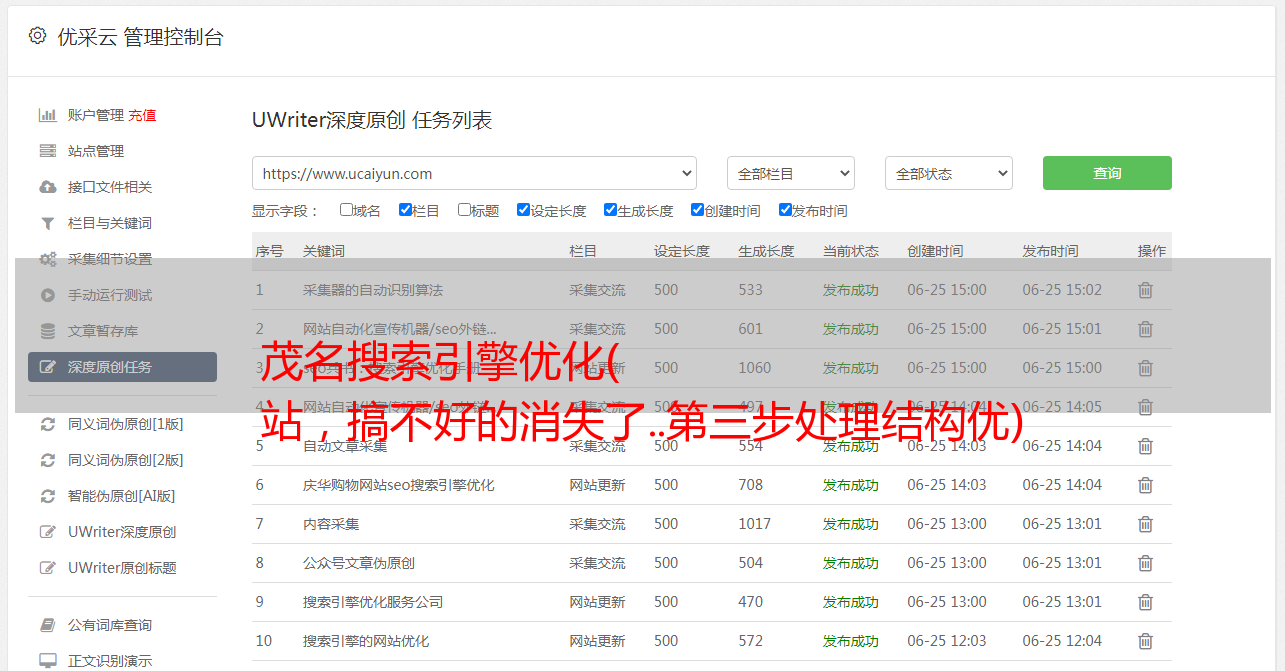Click the 当前状态 column header
Screen dimensions: 1285x671
851,251
